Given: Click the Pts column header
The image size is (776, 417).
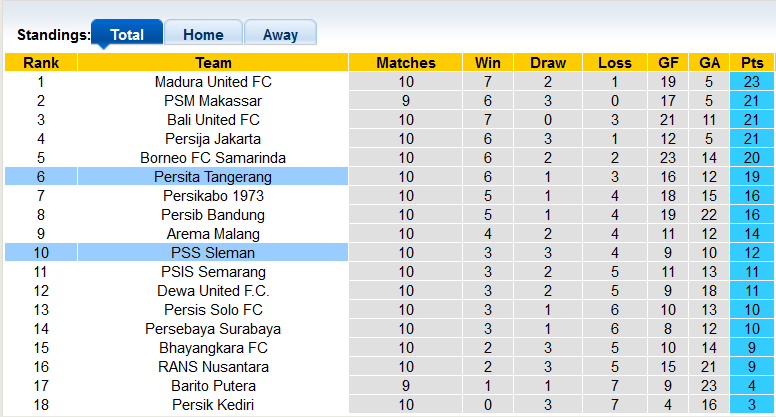Looking at the screenshot, I should tap(752, 63).
